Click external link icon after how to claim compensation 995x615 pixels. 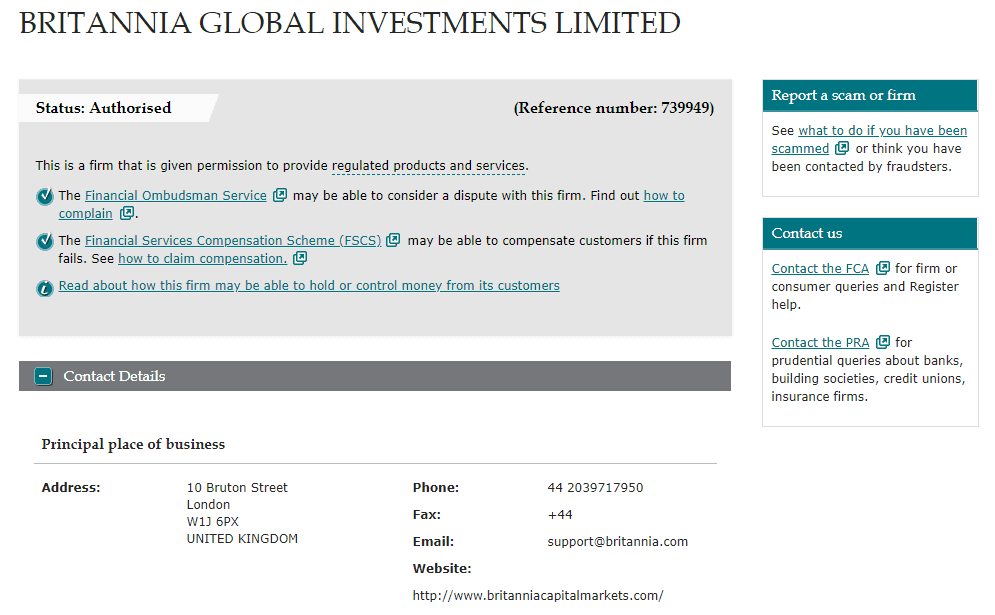click(299, 258)
